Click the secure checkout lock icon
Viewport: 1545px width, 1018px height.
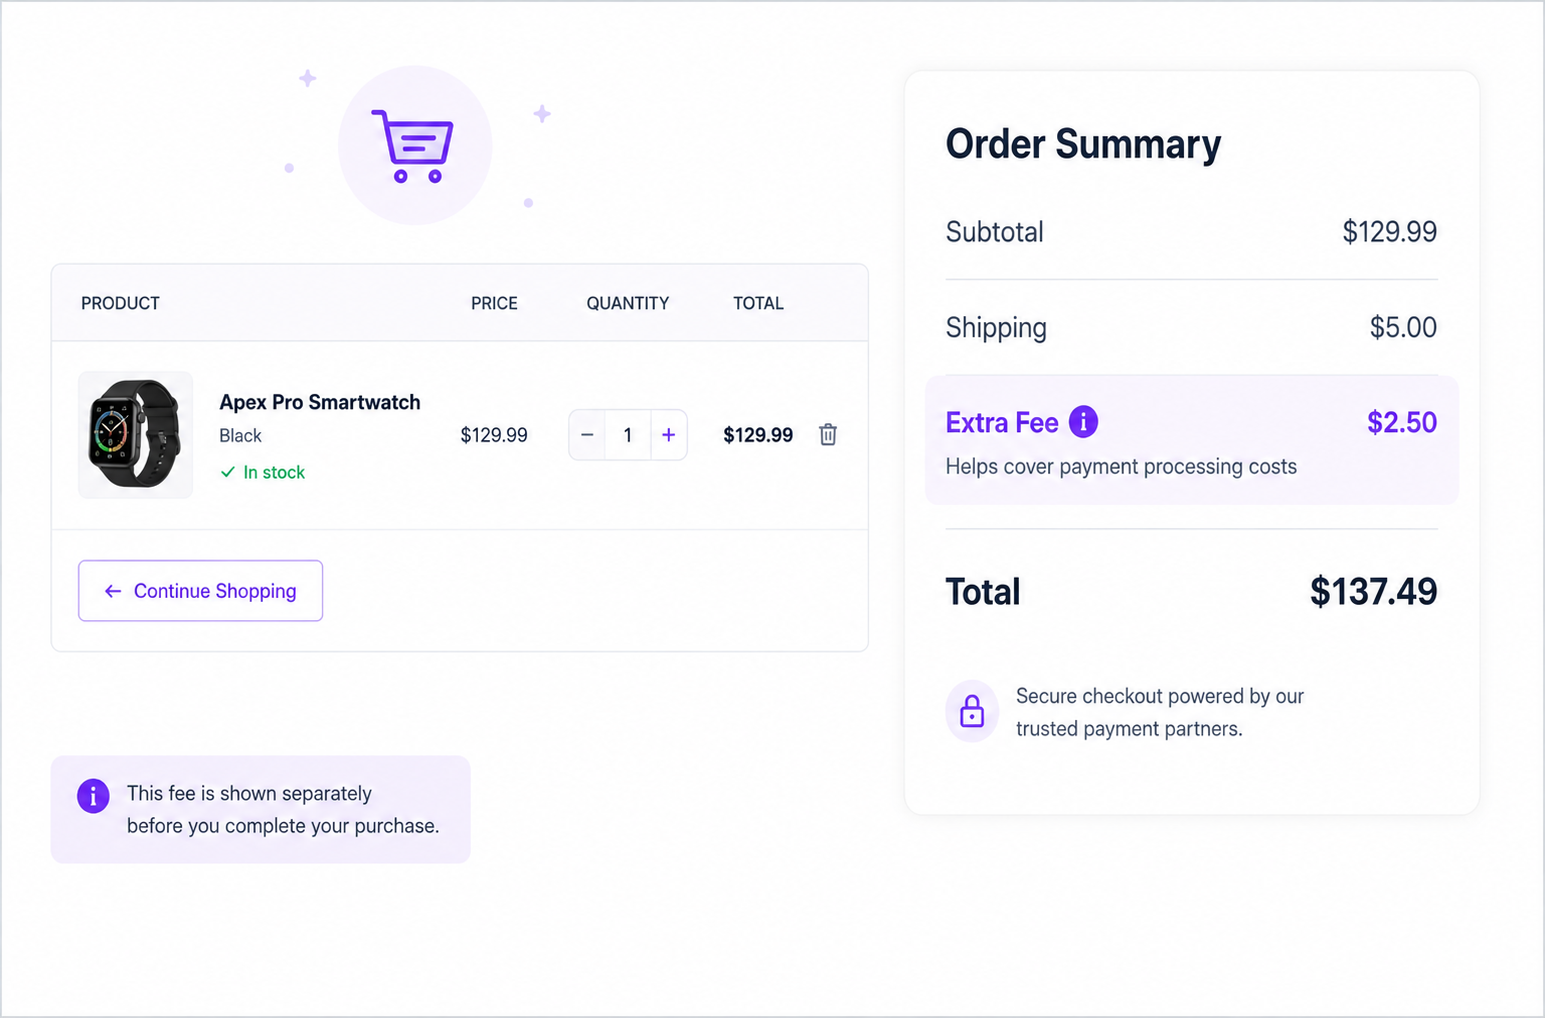972,711
